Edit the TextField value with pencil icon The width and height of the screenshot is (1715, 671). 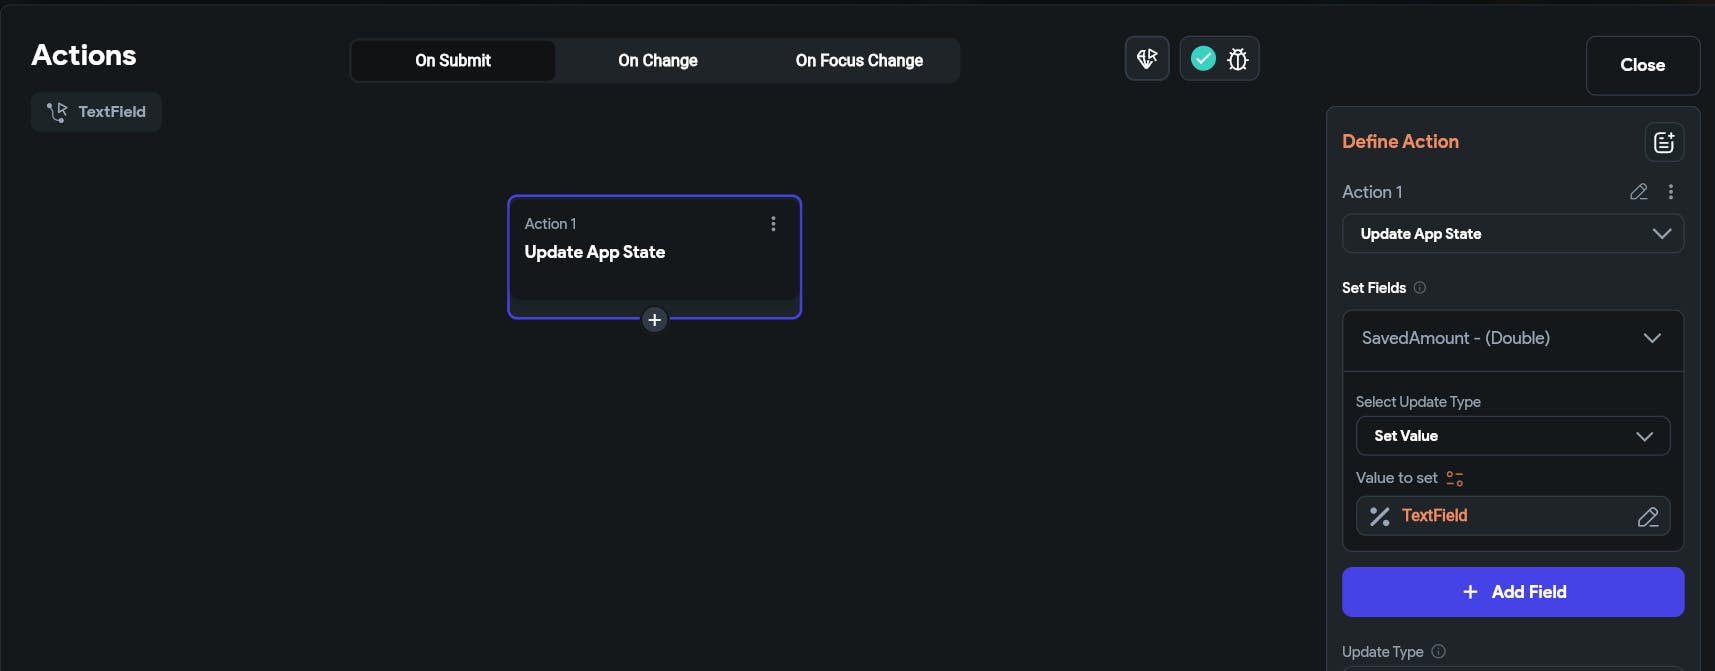(x=1647, y=517)
